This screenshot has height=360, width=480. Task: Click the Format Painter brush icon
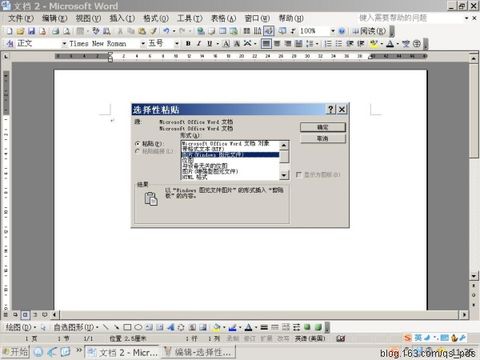pos(153,31)
